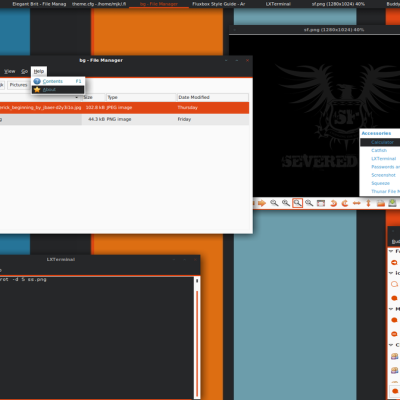Select Calculator in Accessories menu
This screenshot has height=400, width=400.
(x=380, y=142)
